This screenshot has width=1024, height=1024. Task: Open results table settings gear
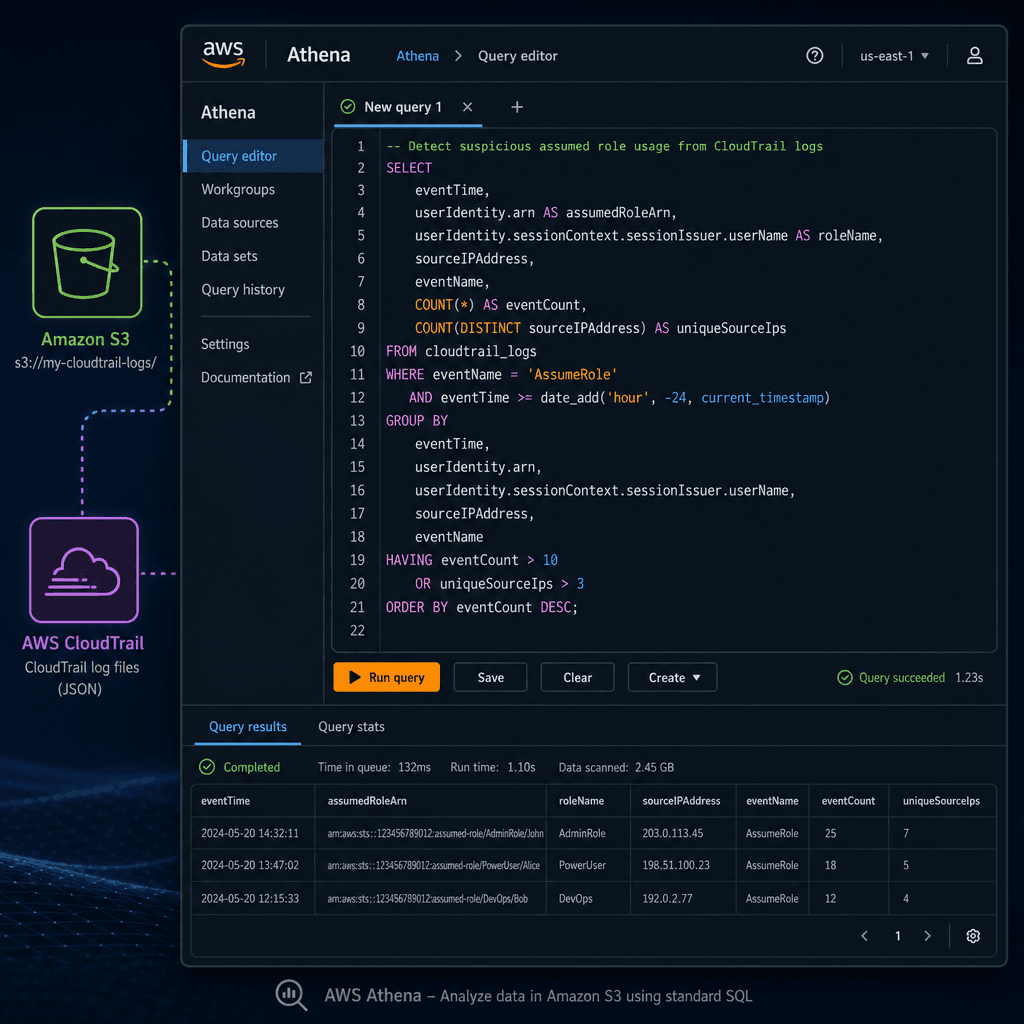tap(972, 936)
